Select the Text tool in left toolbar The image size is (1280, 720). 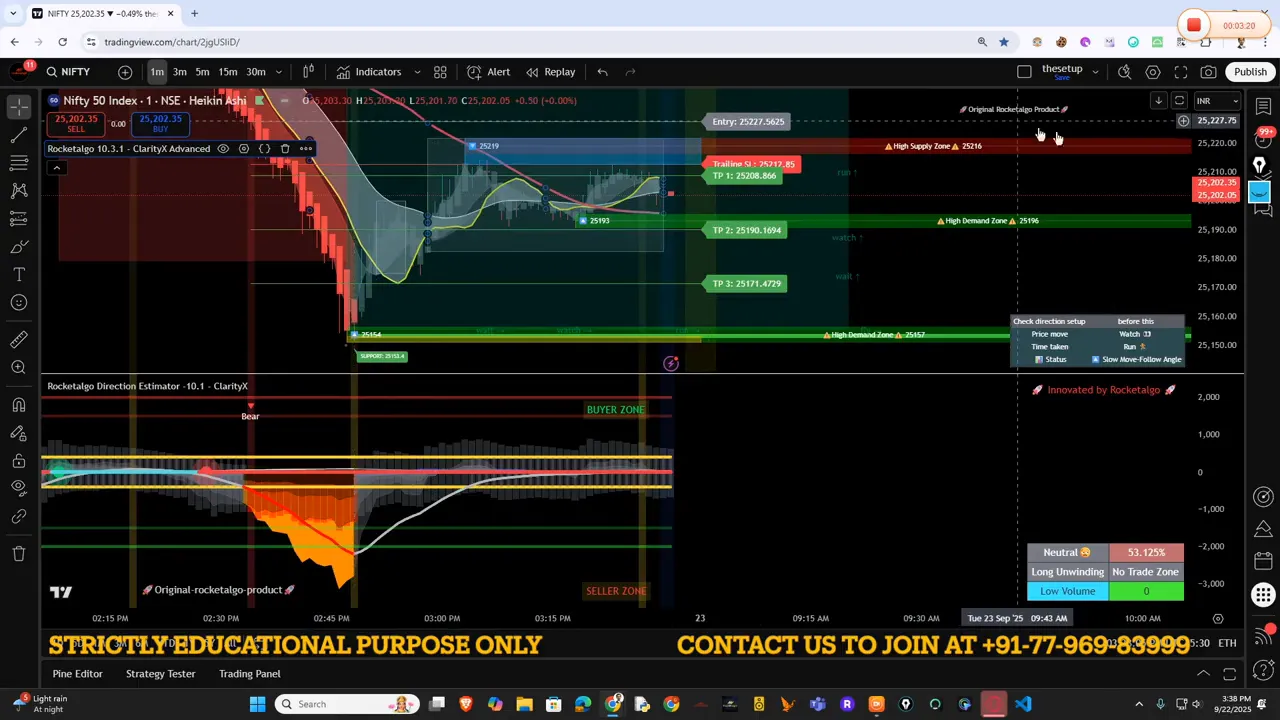pos(19,274)
